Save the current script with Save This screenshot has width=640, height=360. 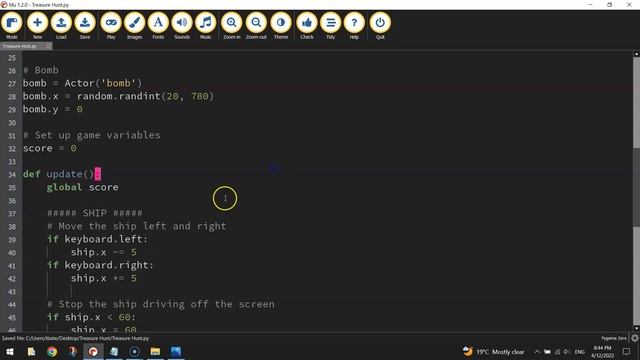pos(85,26)
